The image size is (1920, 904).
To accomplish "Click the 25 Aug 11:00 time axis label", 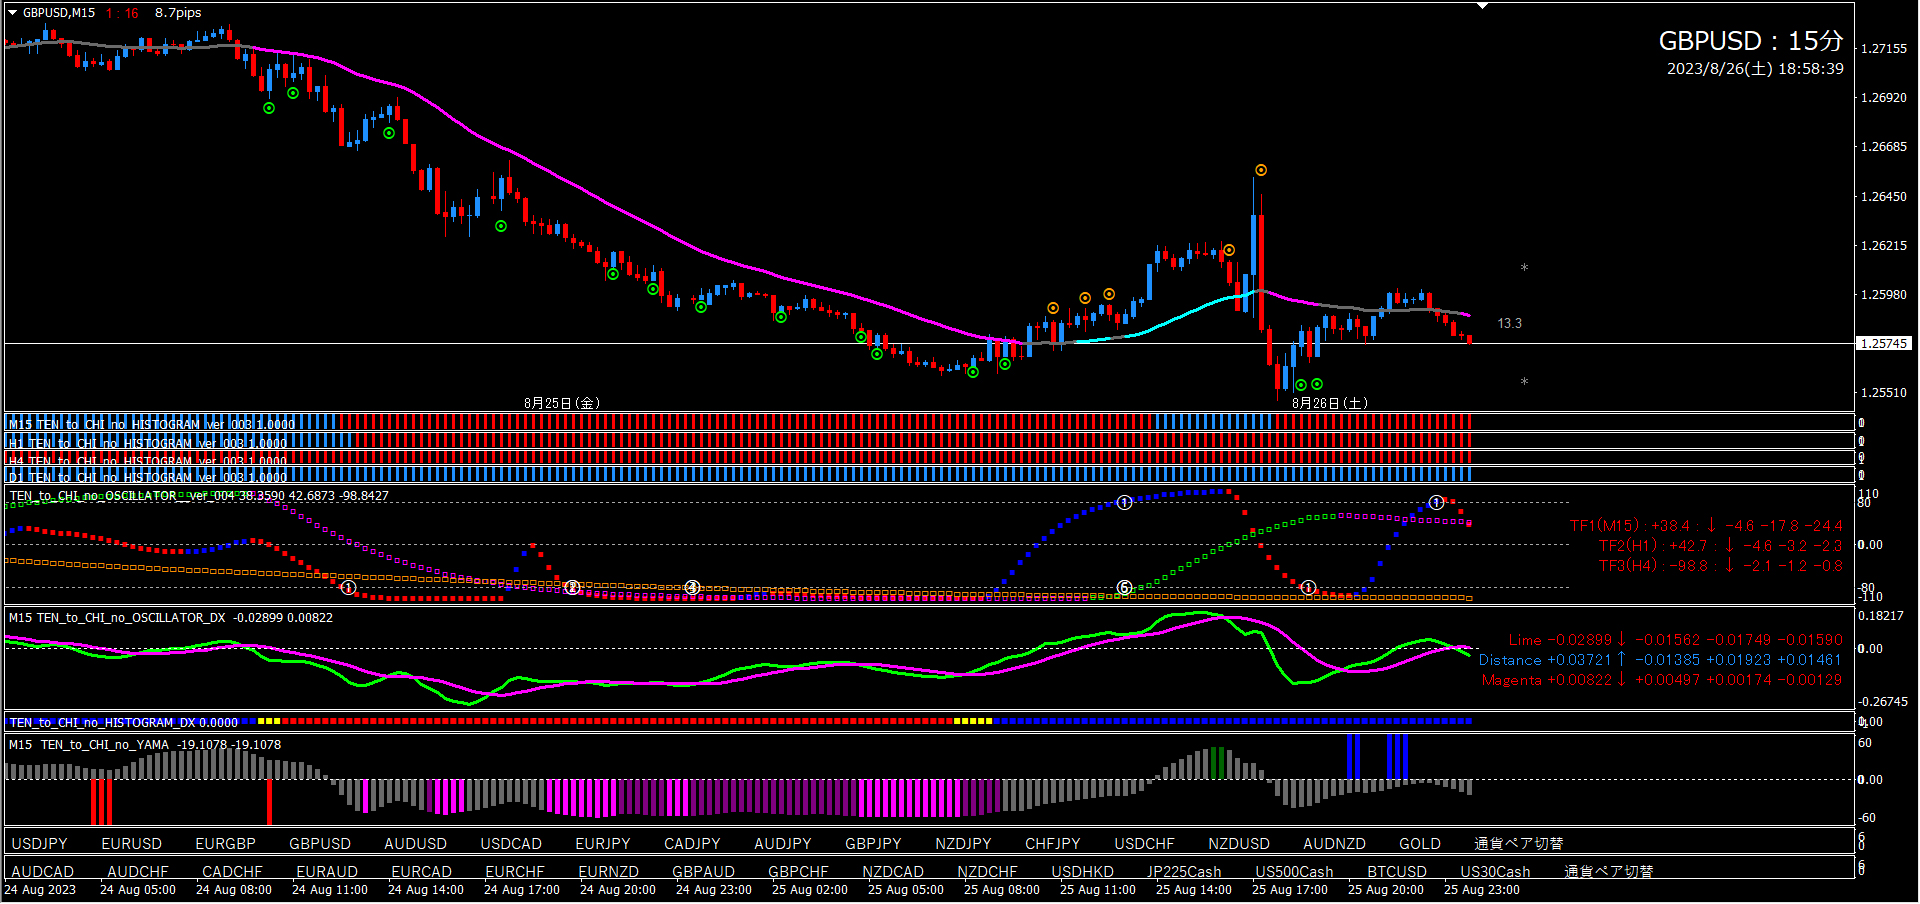I will coord(1098,890).
